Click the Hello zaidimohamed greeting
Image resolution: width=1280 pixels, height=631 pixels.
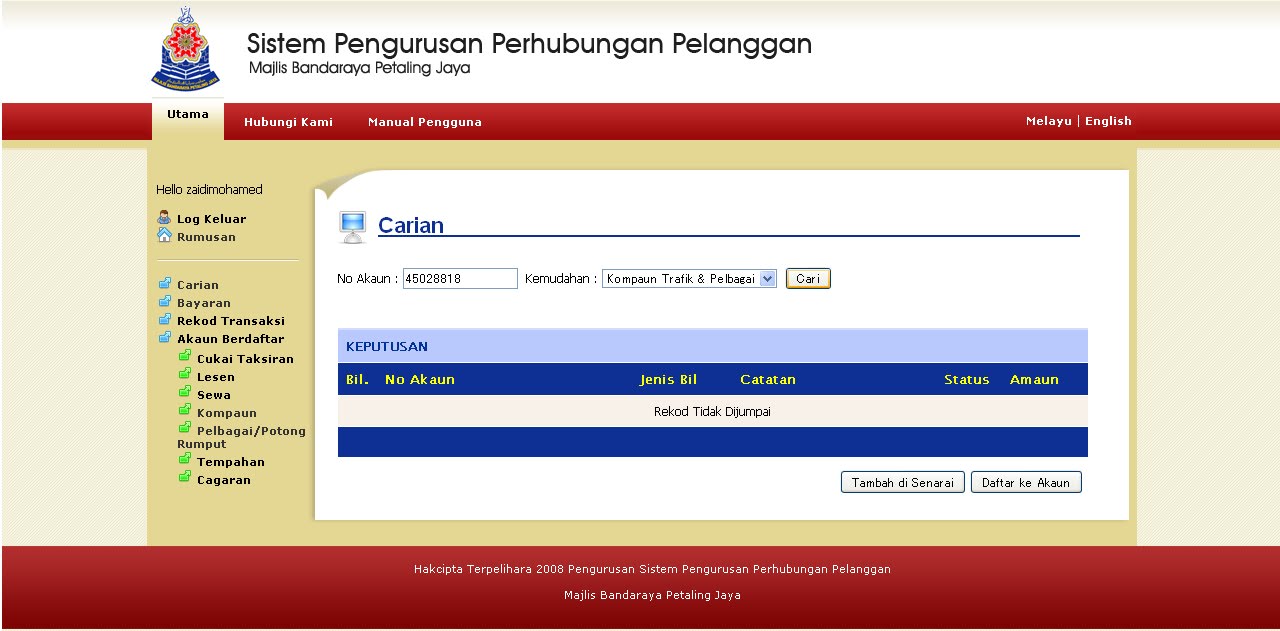[x=209, y=190]
